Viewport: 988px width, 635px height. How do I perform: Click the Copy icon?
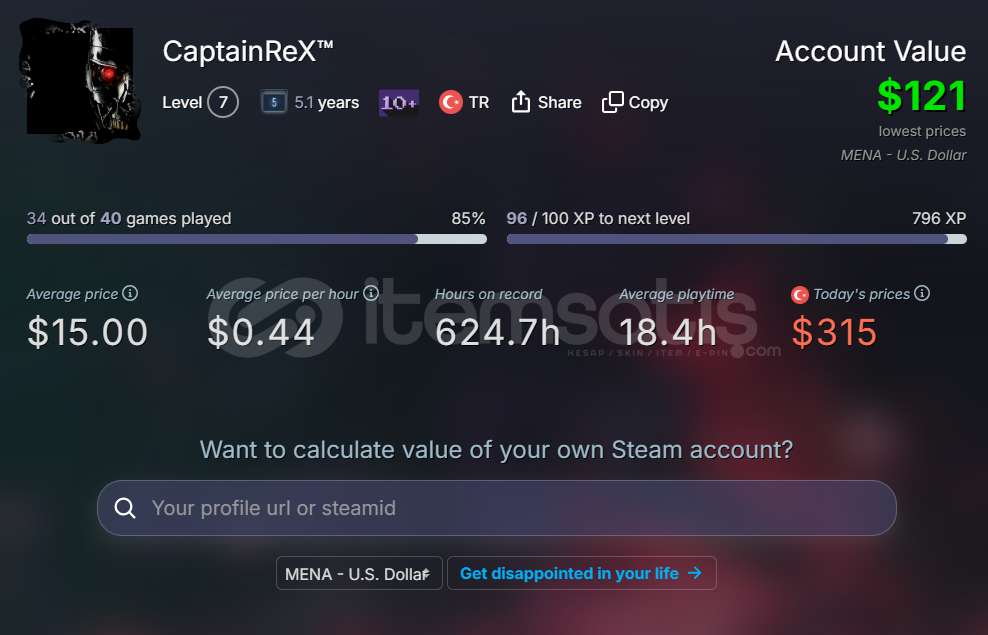[613, 102]
